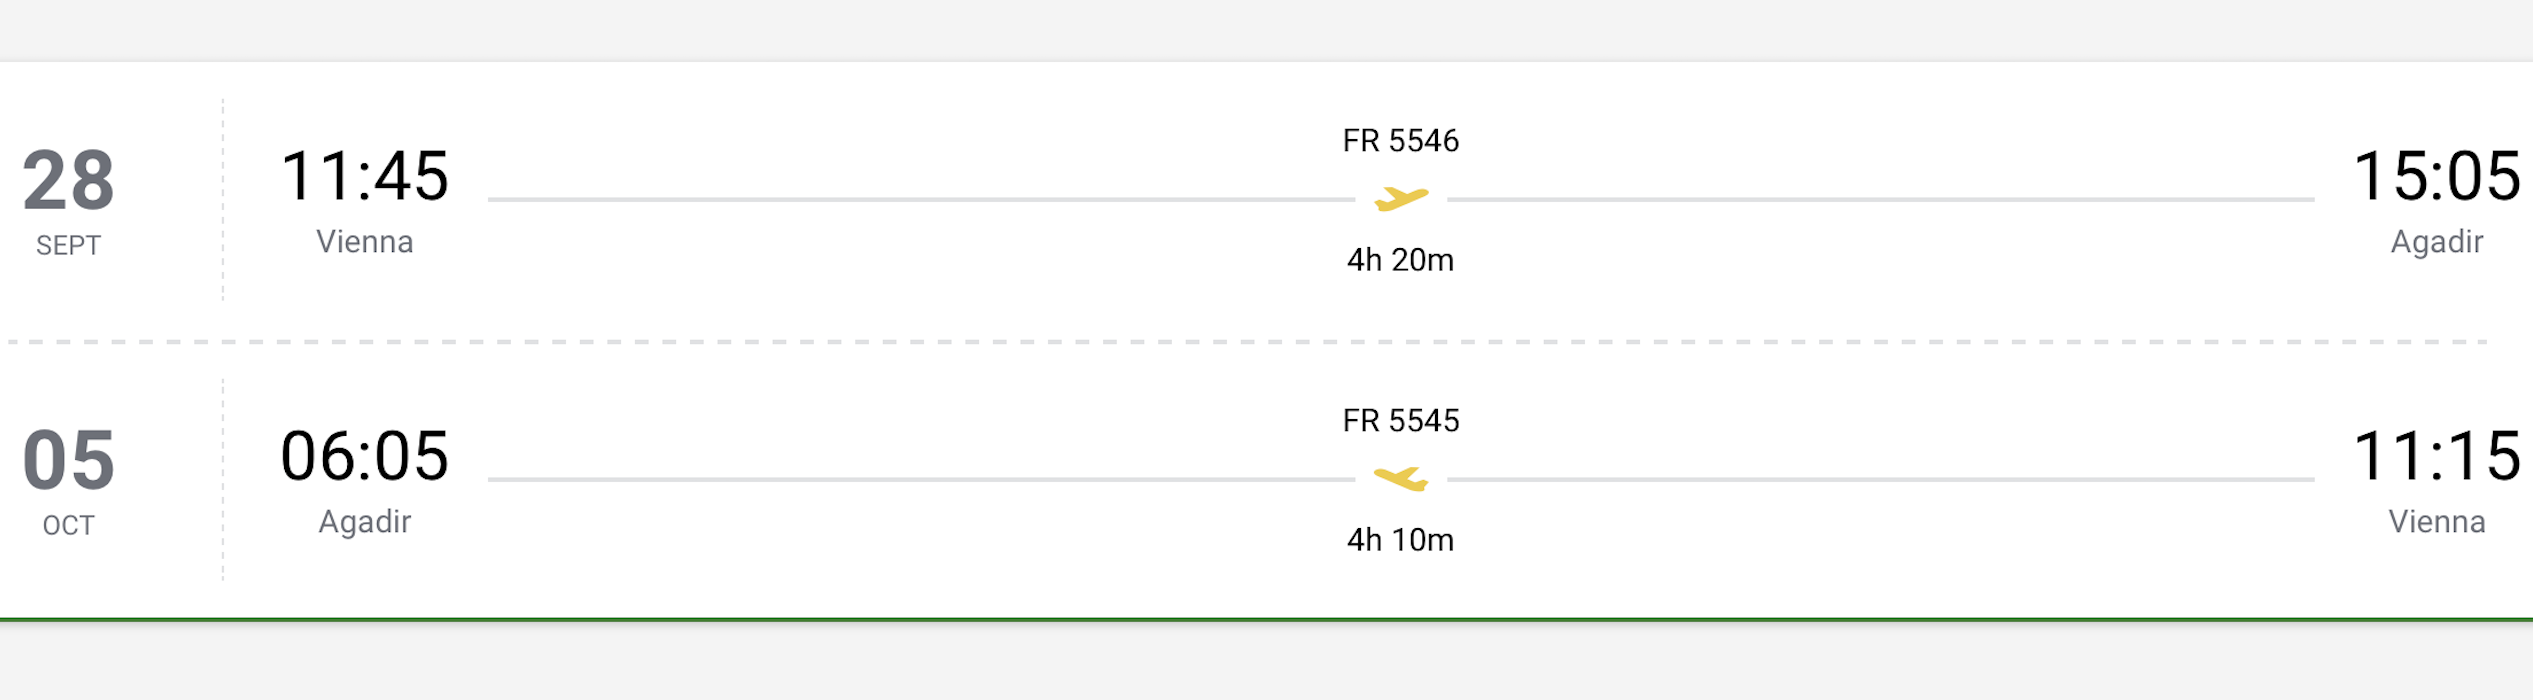Viewport: 2533px width, 700px height.
Task: Click Agadir under the 06:05 departure
Action: pyautogui.click(x=365, y=522)
